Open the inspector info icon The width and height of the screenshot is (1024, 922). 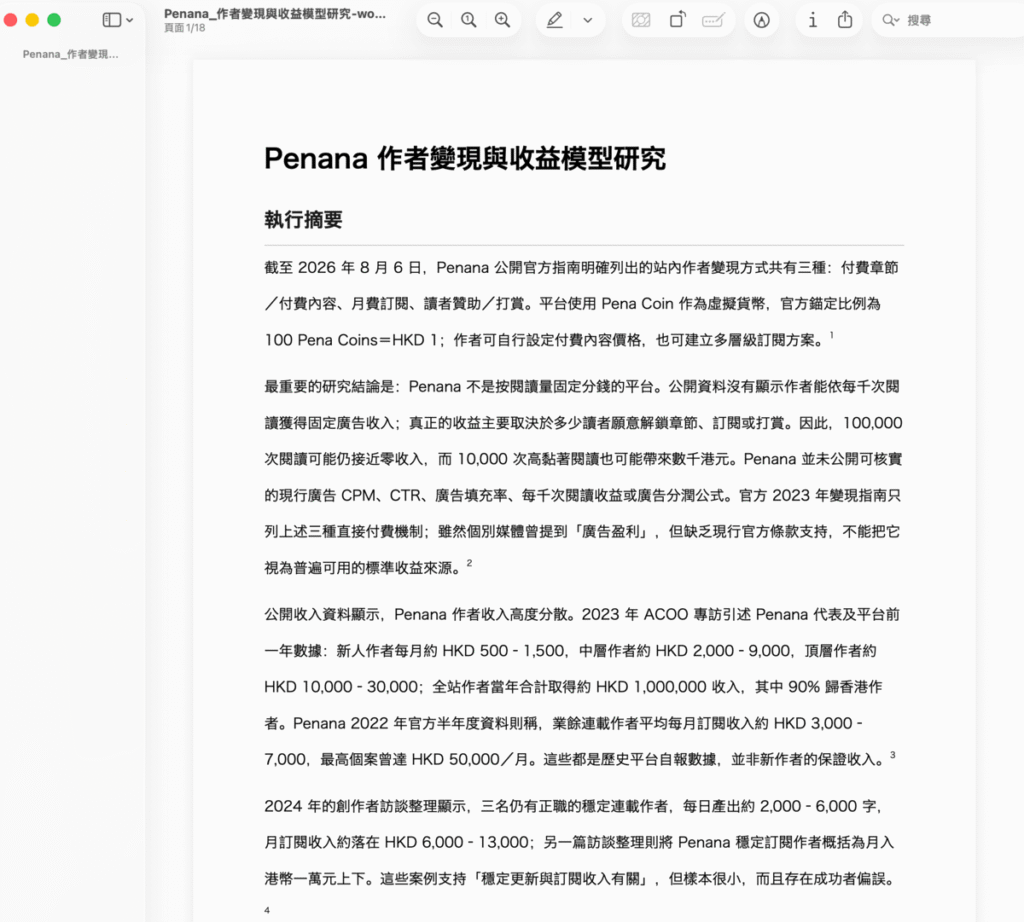pos(812,20)
